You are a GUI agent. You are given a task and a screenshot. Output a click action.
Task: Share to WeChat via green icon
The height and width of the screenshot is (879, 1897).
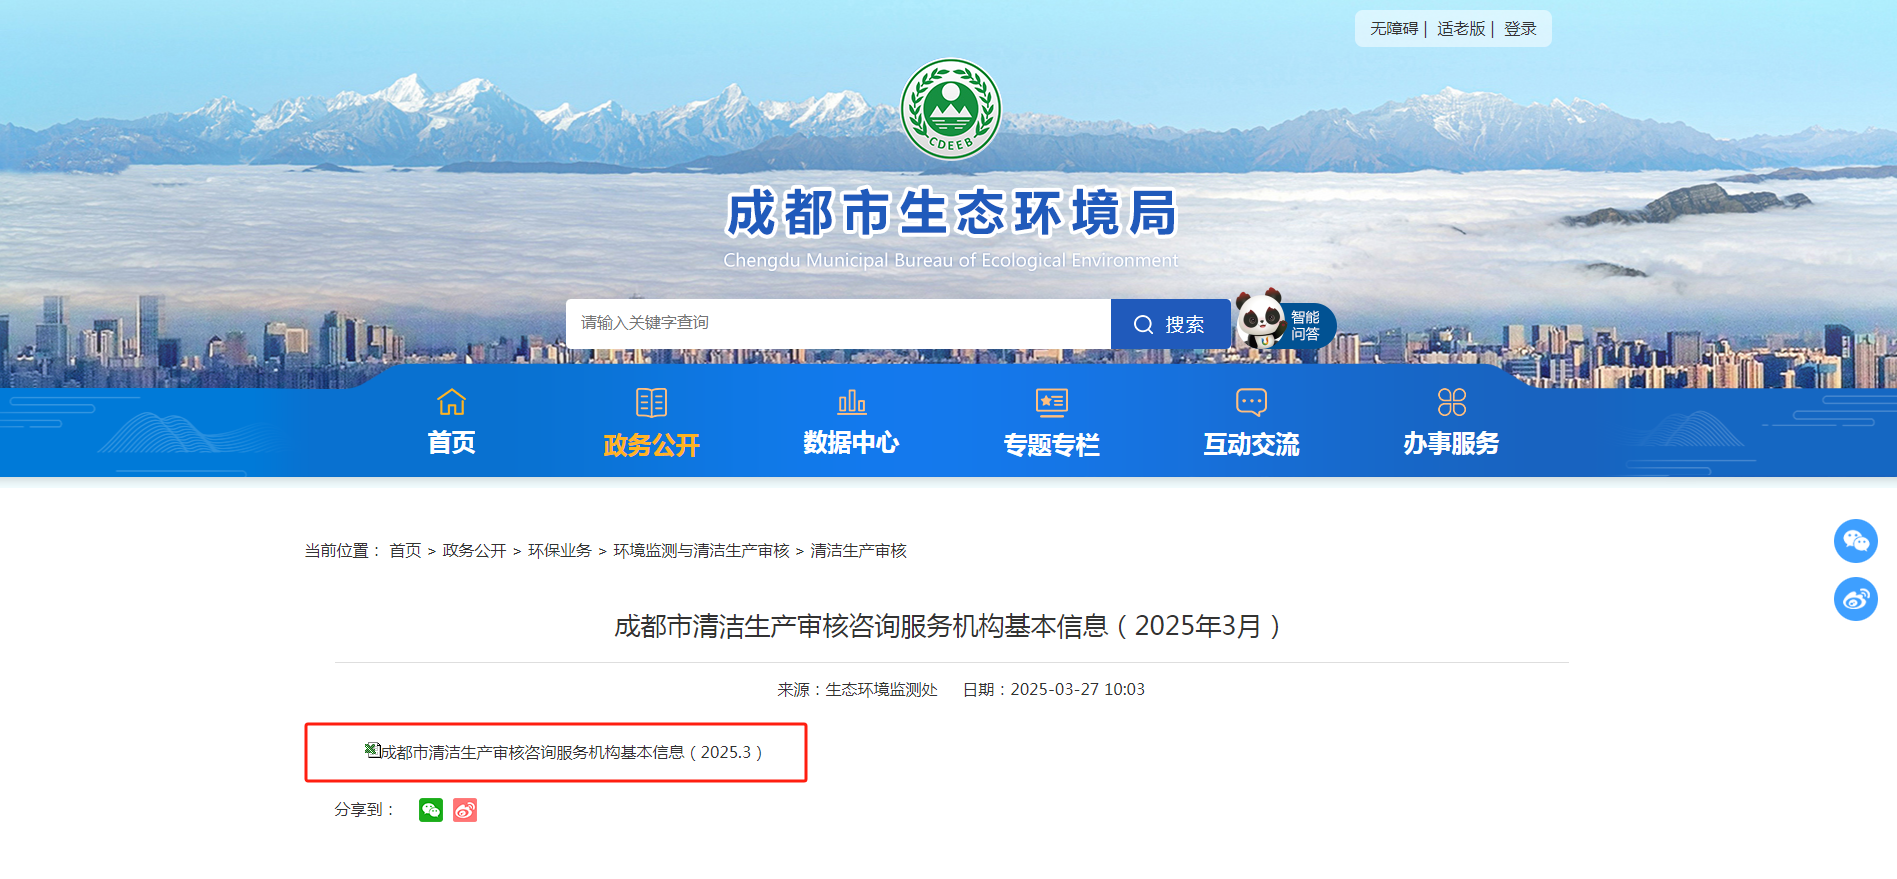pyautogui.click(x=431, y=810)
